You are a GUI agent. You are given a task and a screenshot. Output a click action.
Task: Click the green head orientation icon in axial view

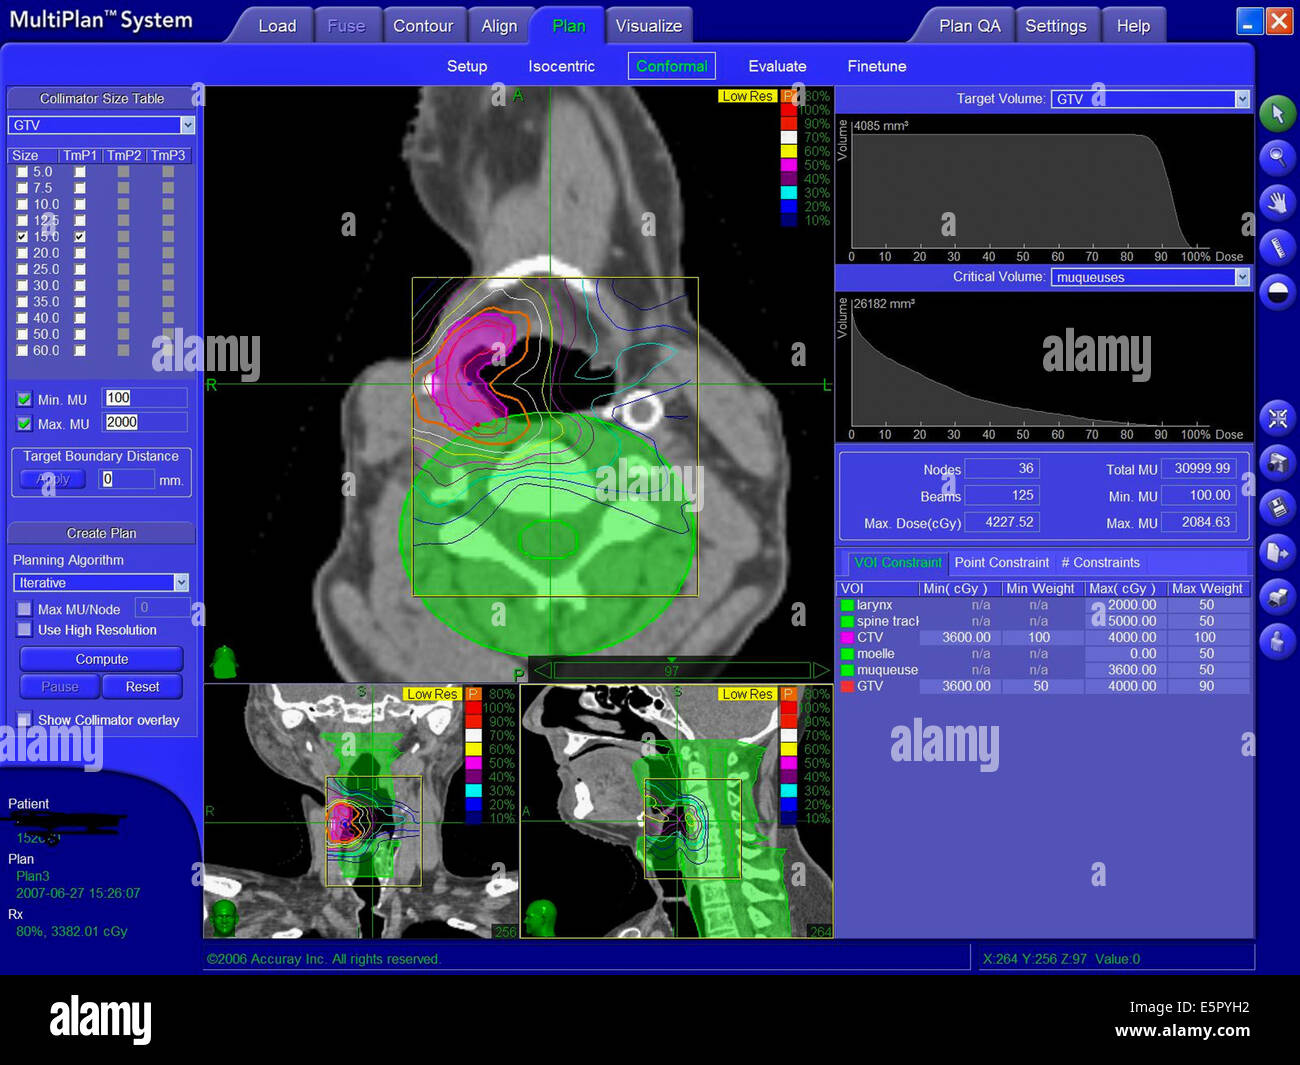pyautogui.click(x=224, y=661)
